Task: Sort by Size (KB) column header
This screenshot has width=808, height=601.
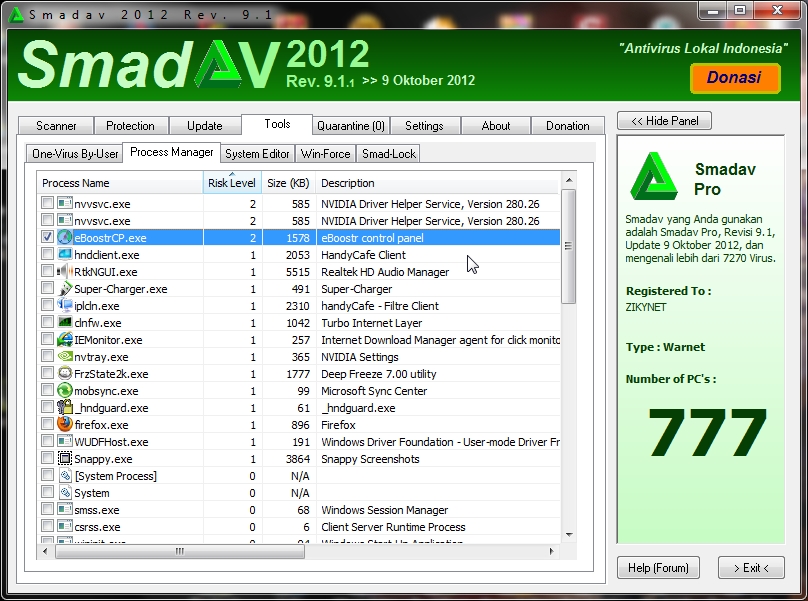Action: coord(289,183)
